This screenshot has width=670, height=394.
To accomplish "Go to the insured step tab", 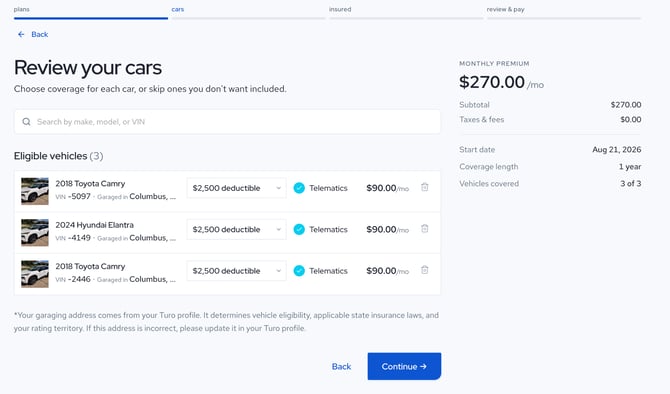I will 406,12.
